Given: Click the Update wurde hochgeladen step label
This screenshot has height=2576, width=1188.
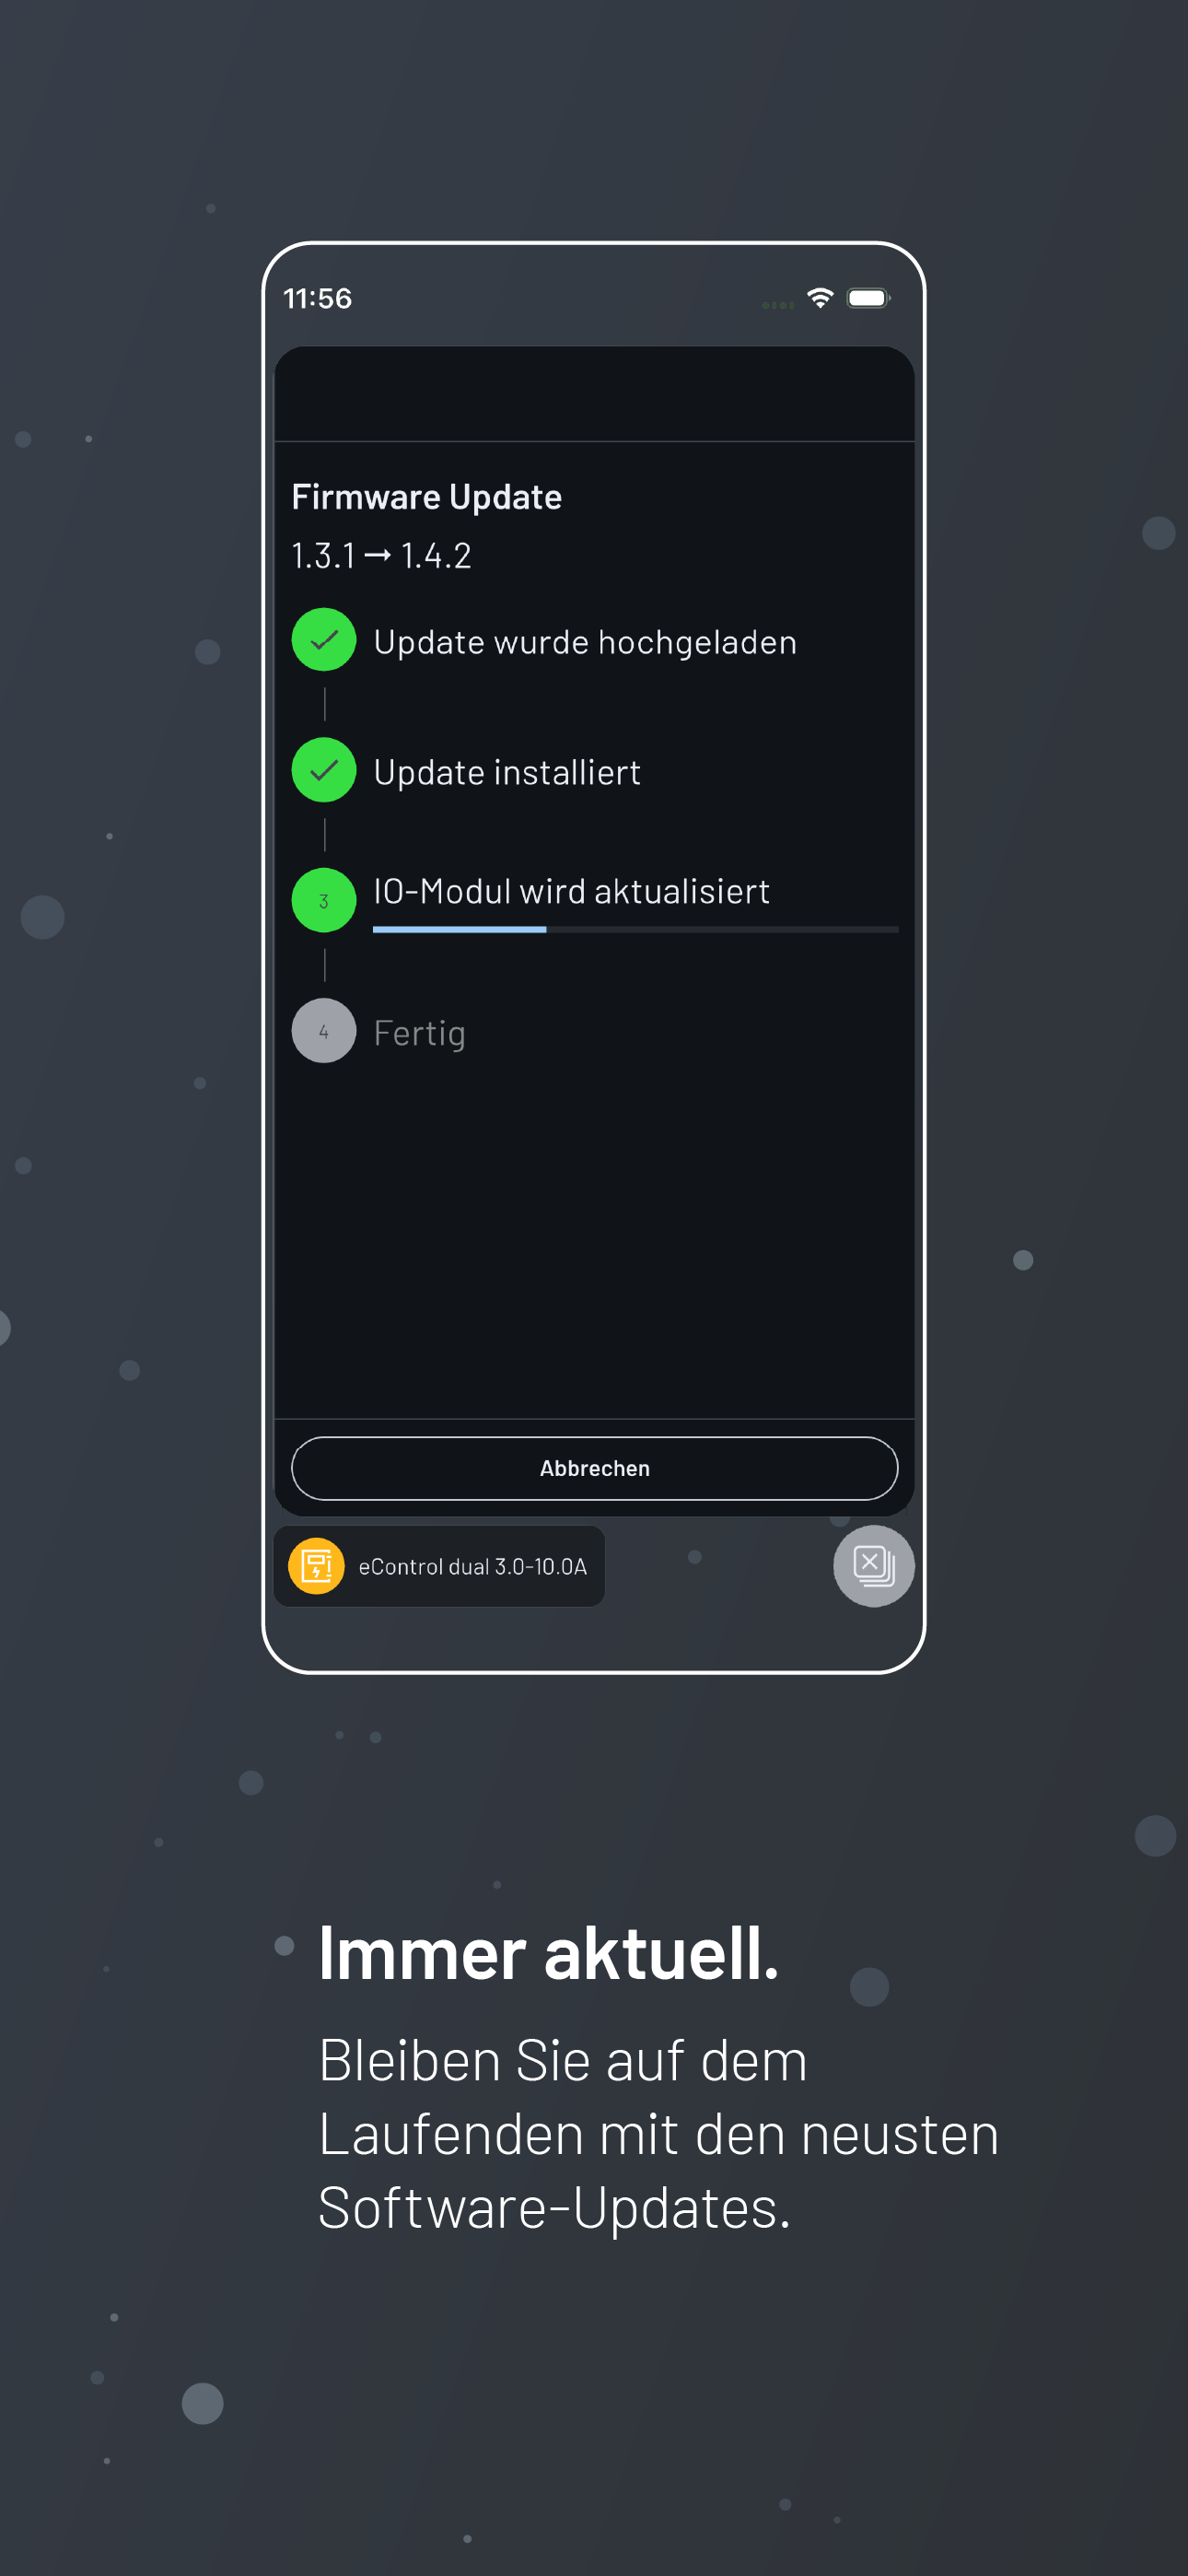Looking at the screenshot, I should pos(585,642).
